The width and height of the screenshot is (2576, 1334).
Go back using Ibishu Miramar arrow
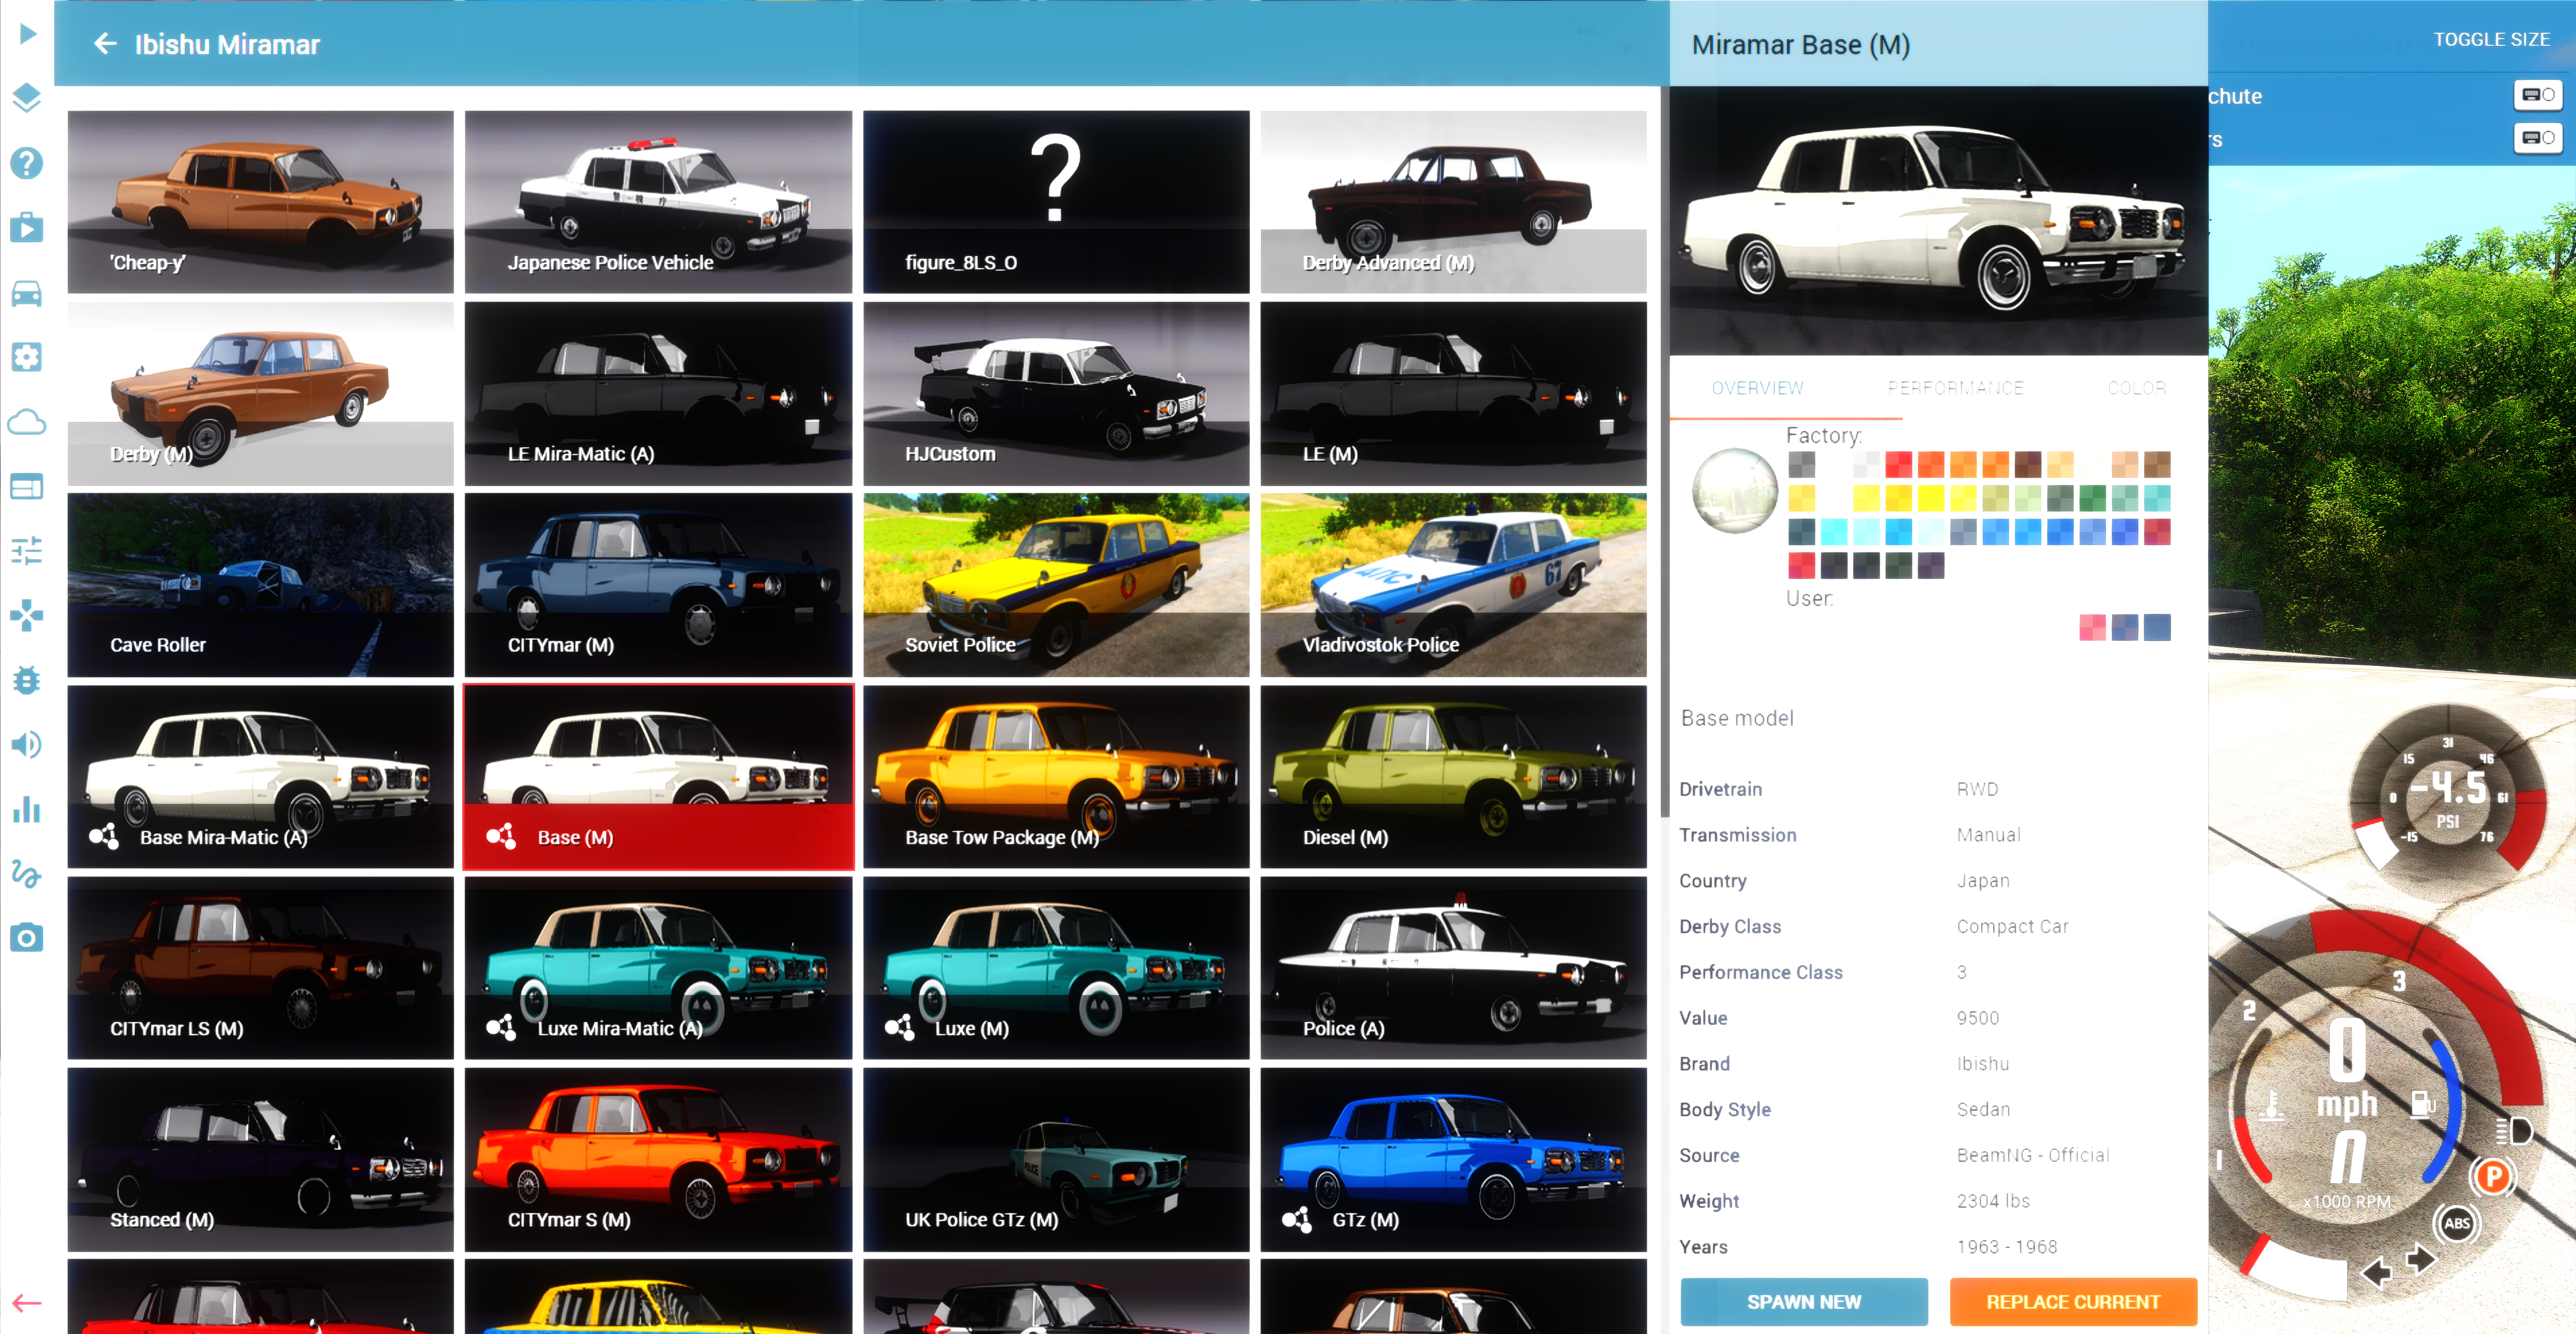click(105, 44)
